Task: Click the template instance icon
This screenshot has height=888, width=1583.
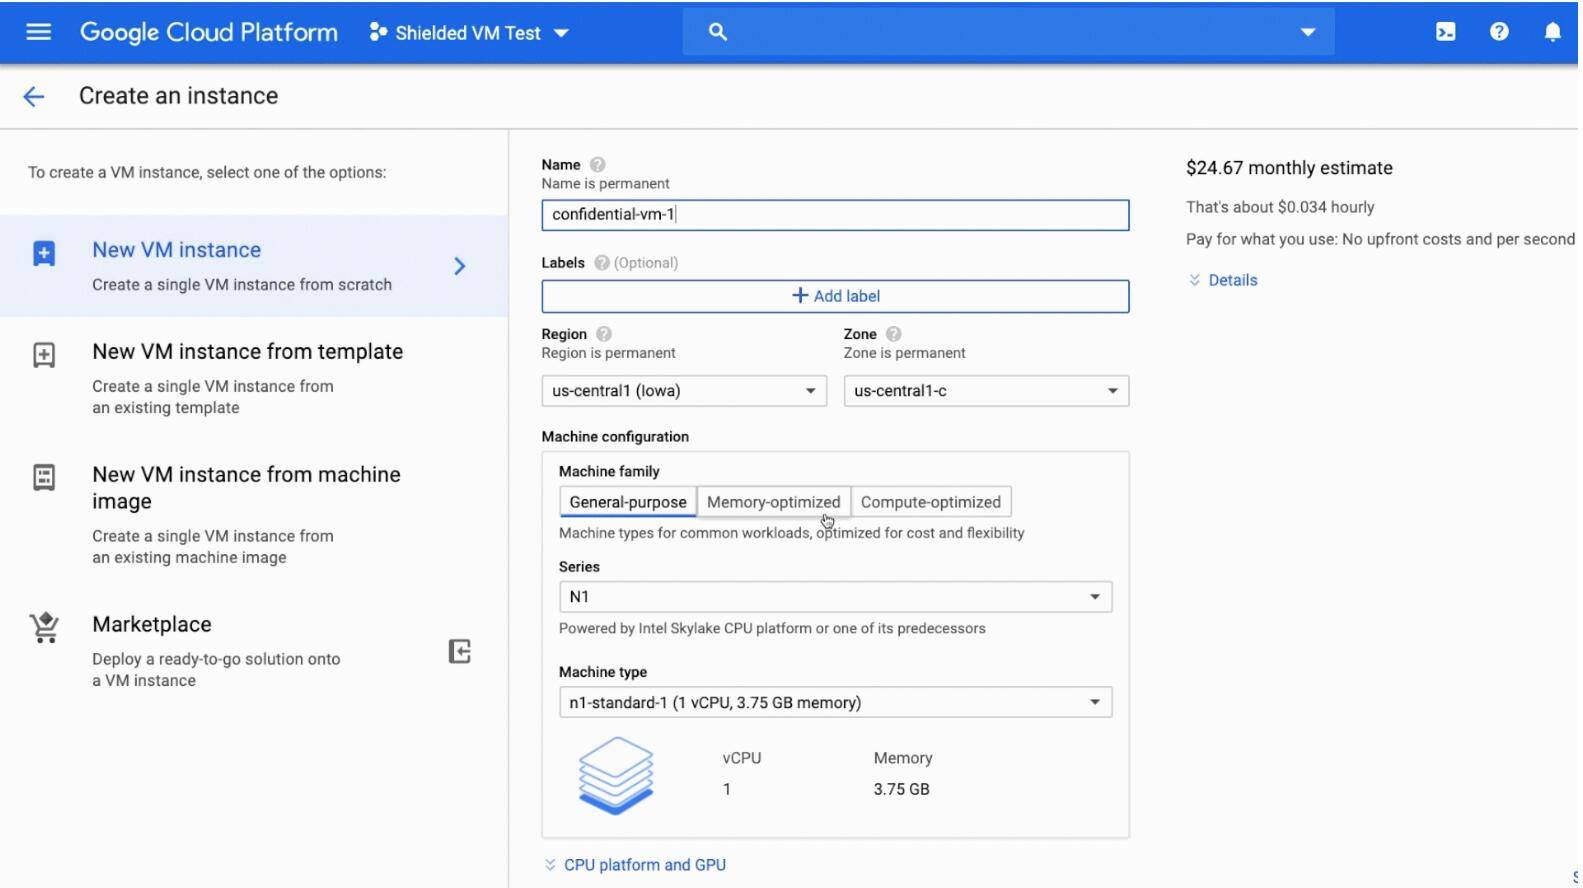Action: (44, 355)
